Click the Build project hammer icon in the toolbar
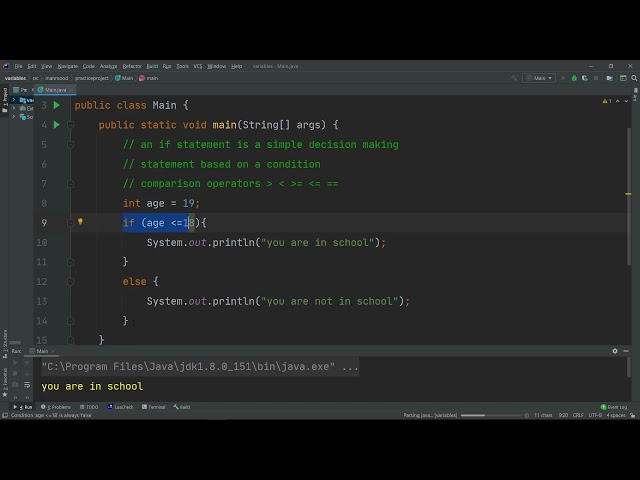Screen dimensions: 640x480 (514, 78)
